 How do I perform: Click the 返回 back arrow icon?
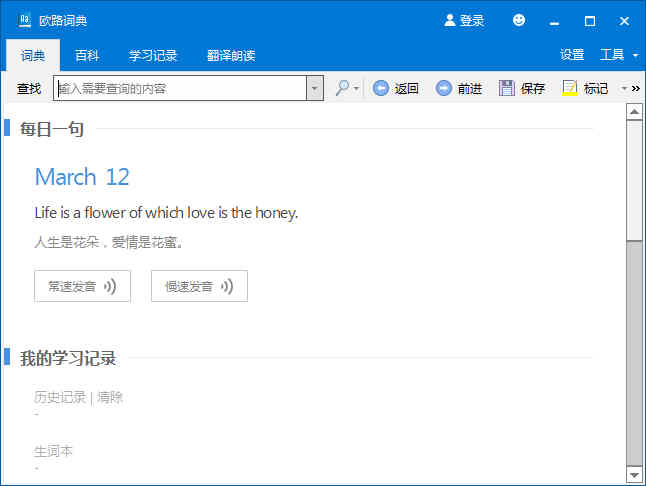pos(380,88)
